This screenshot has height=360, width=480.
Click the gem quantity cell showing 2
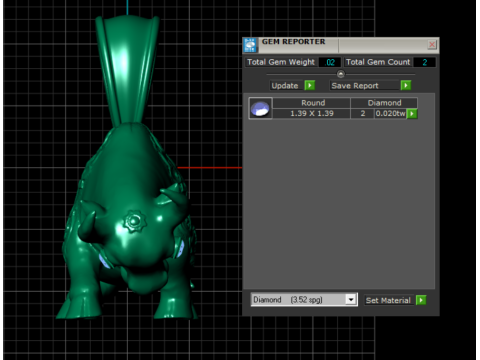(x=363, y=114)
